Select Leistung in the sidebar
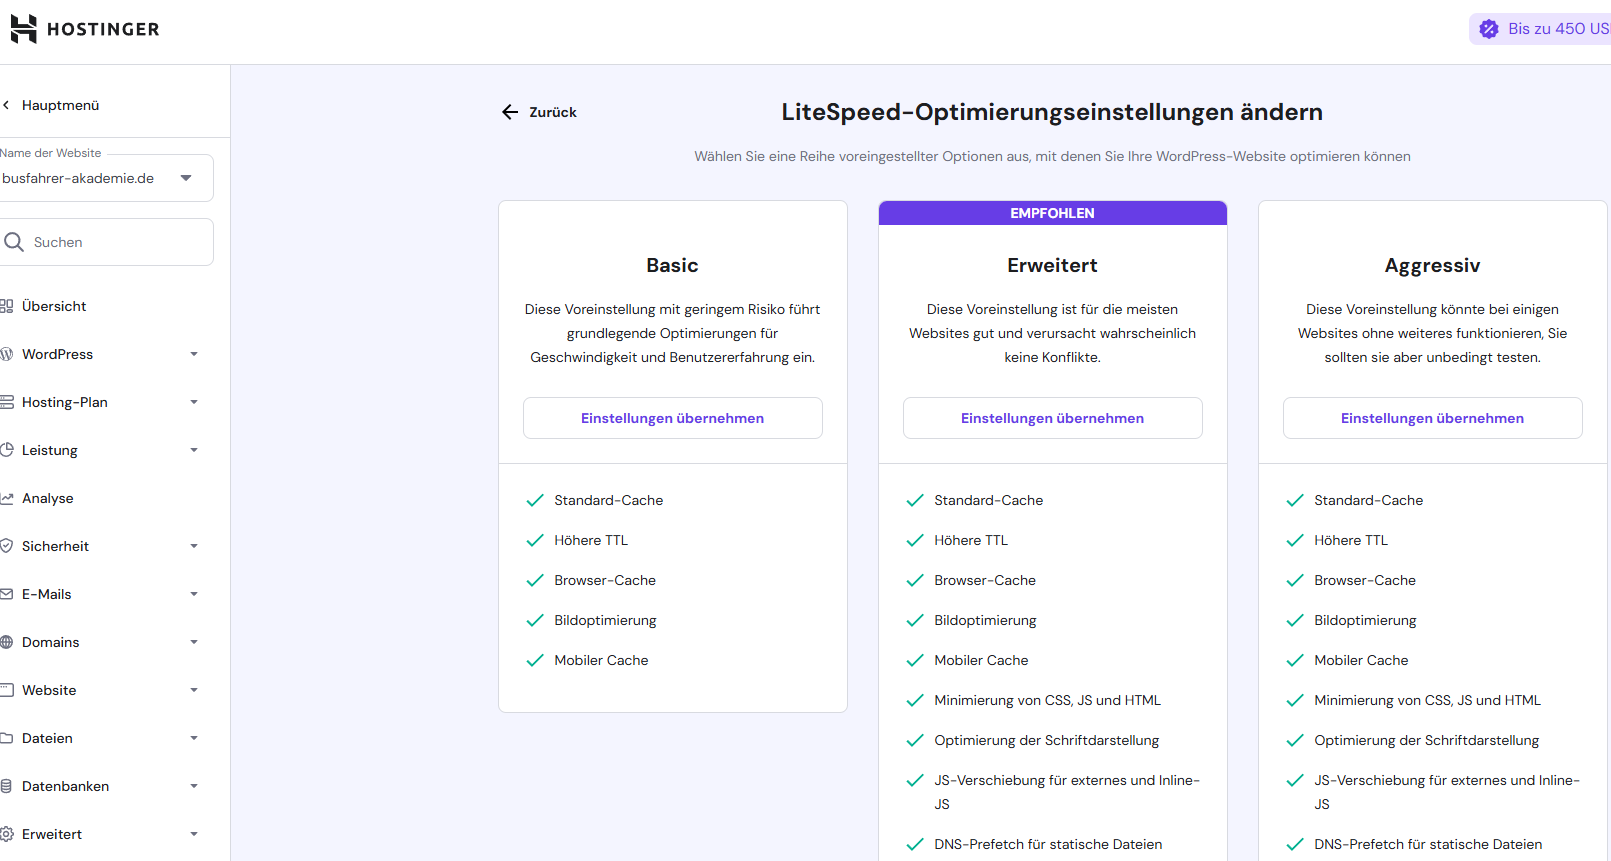 point(50,450)
